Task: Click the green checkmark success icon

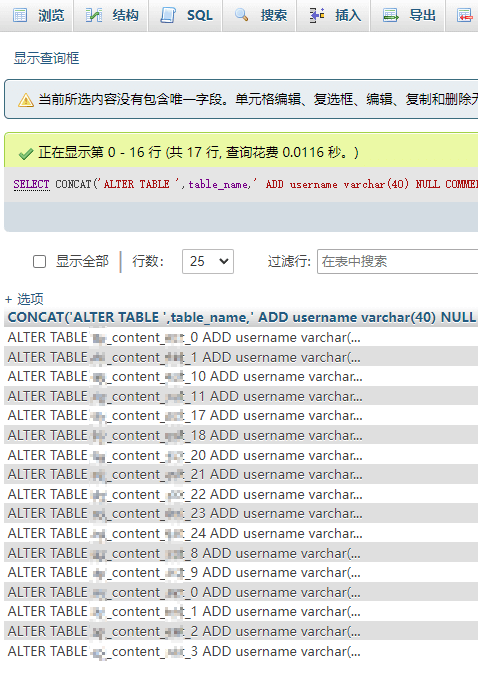Action: pos(26,153)
